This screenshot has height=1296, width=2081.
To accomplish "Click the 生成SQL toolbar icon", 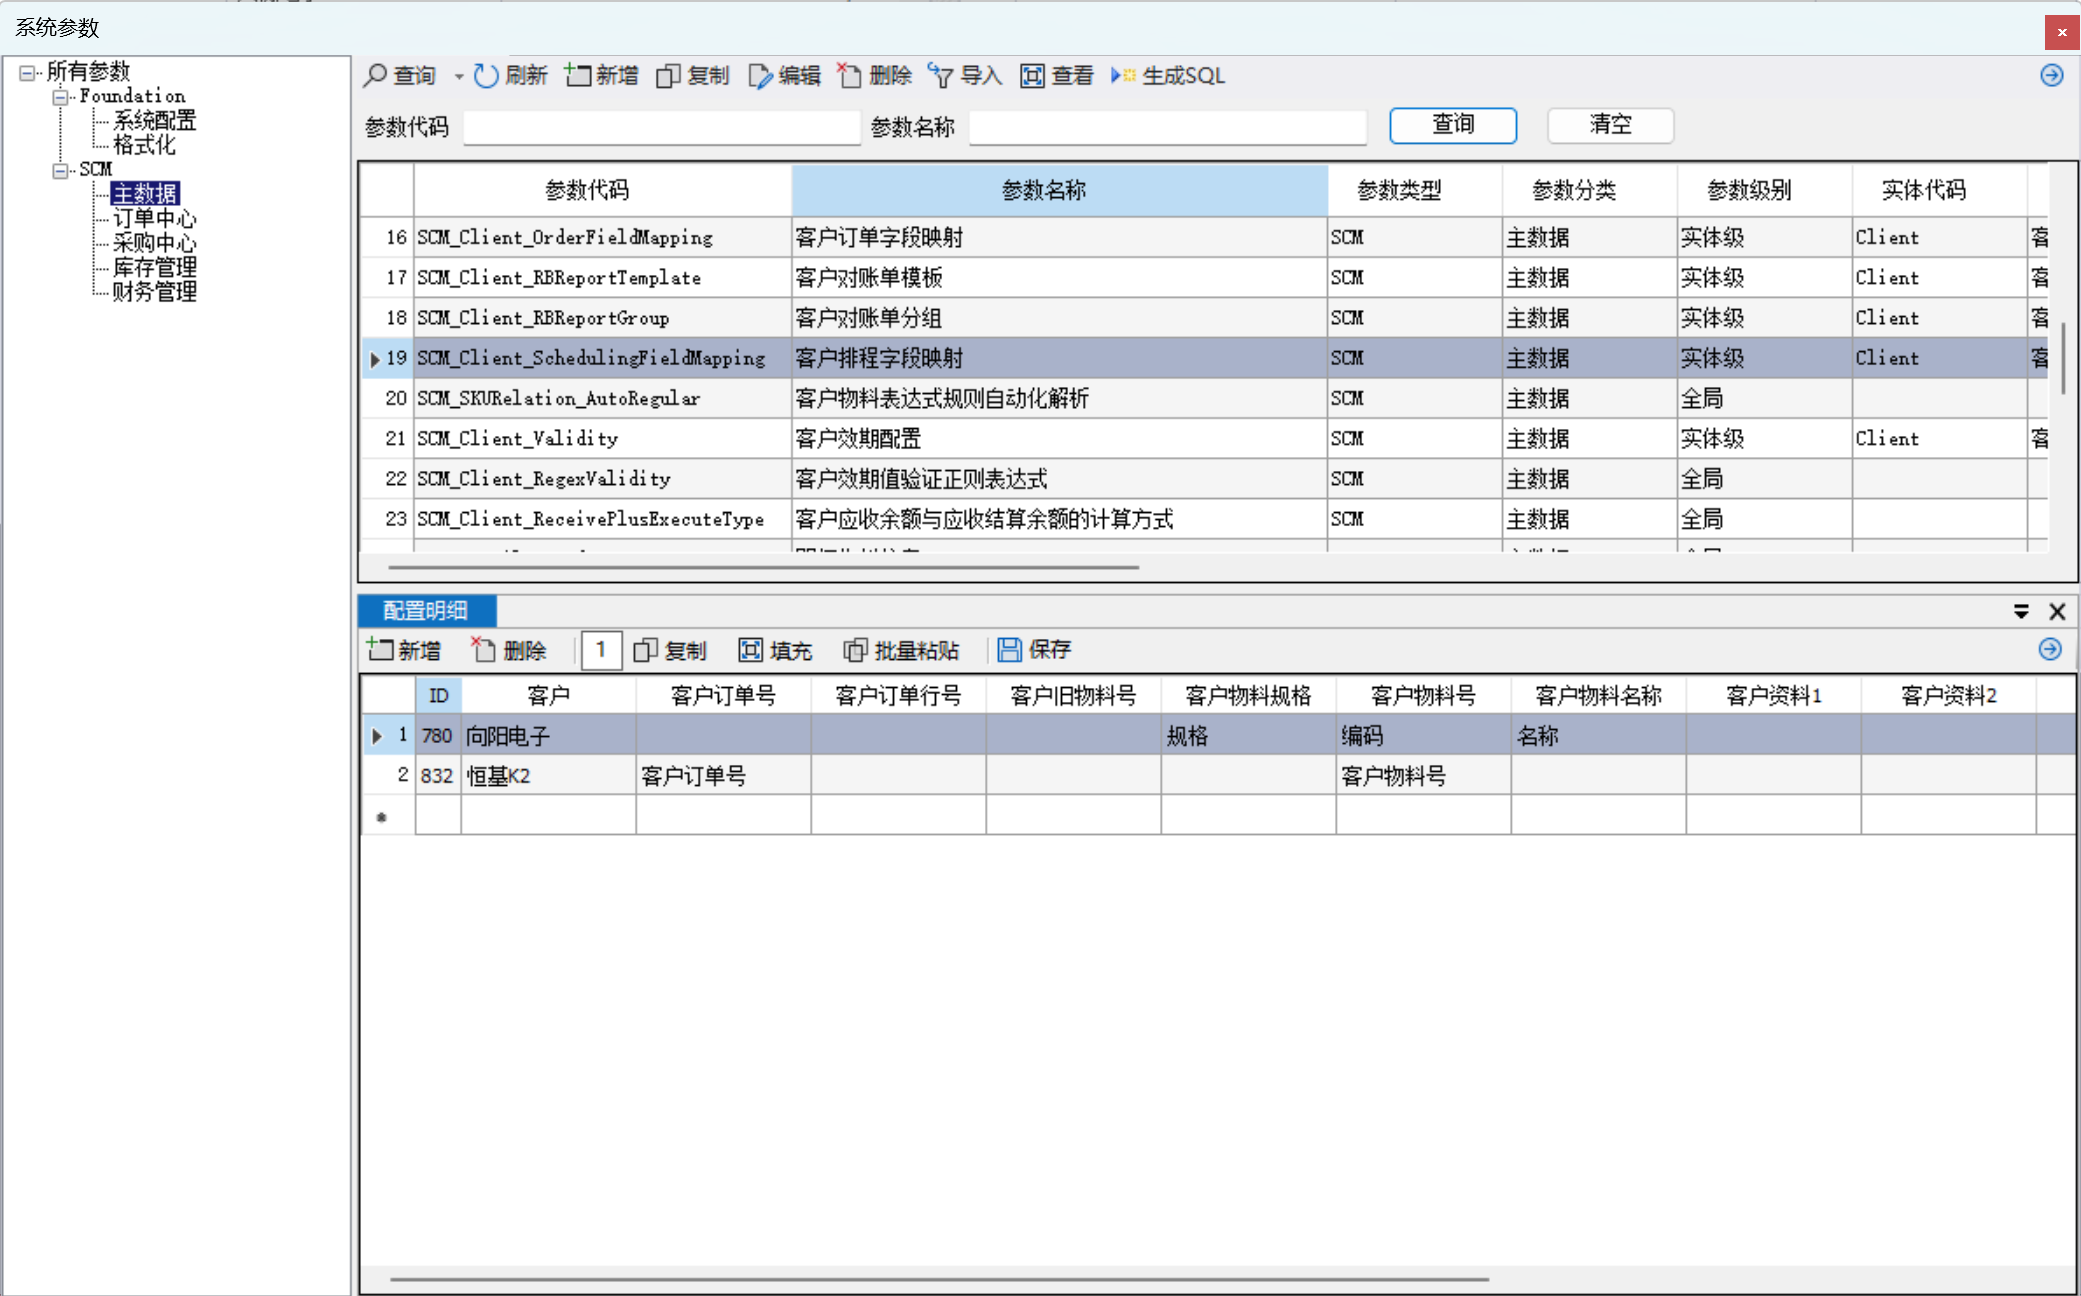I will (x=1123, y=76).
